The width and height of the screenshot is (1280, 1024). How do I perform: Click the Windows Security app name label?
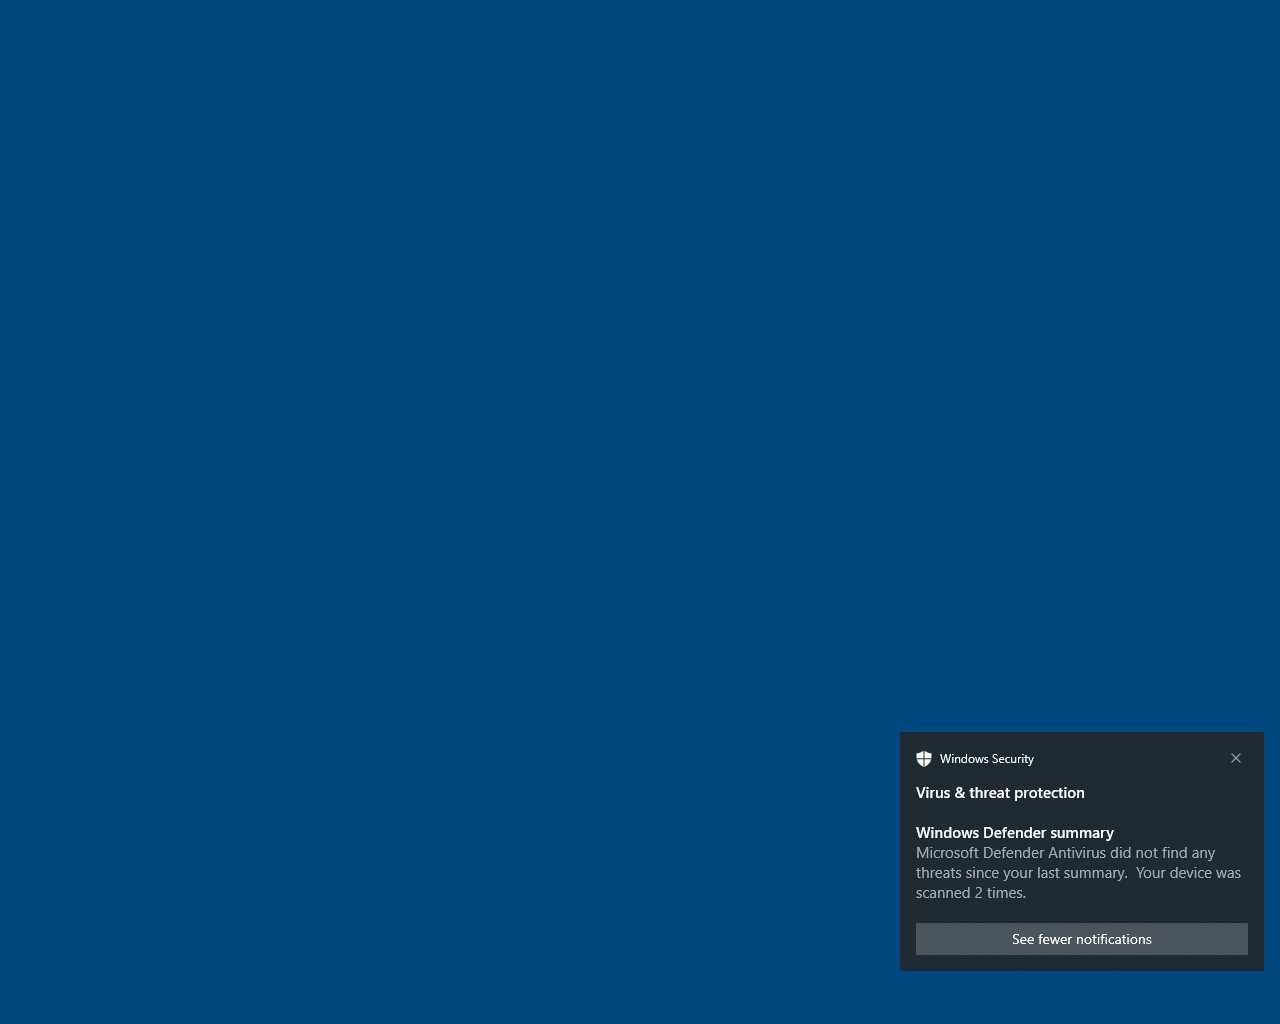(987, 759)
